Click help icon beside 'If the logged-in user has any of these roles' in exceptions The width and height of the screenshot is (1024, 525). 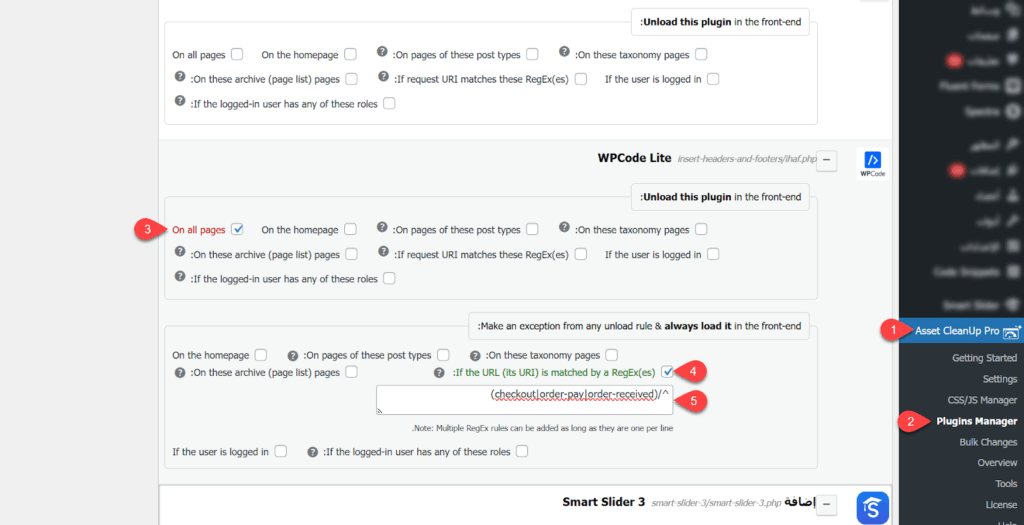pos(314,450)
